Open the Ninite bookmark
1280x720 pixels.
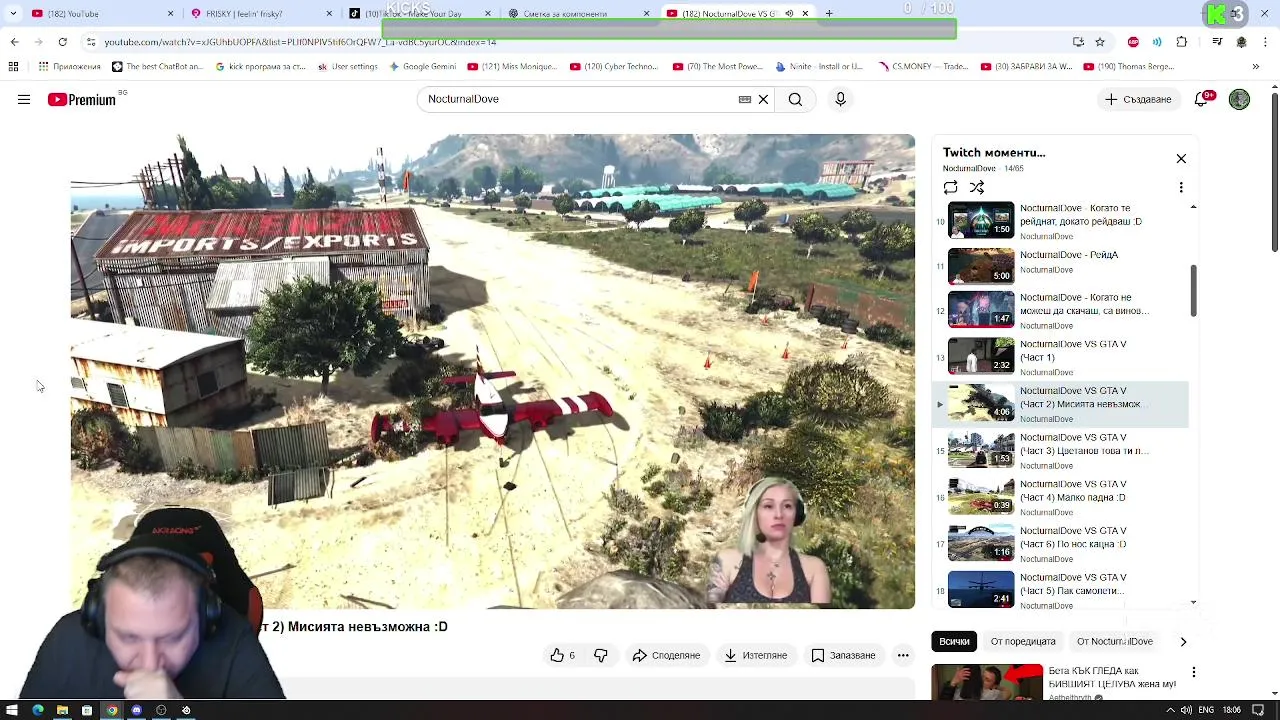click(819, 67)
